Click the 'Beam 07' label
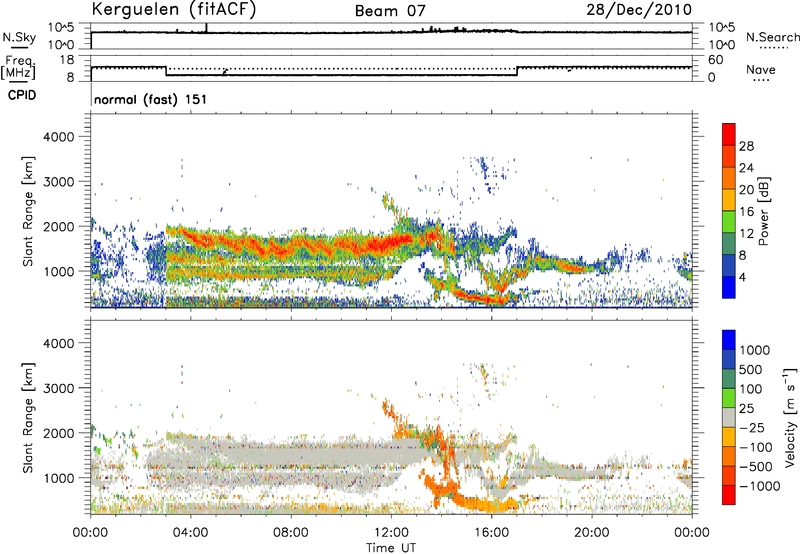 tap(390, 11)
